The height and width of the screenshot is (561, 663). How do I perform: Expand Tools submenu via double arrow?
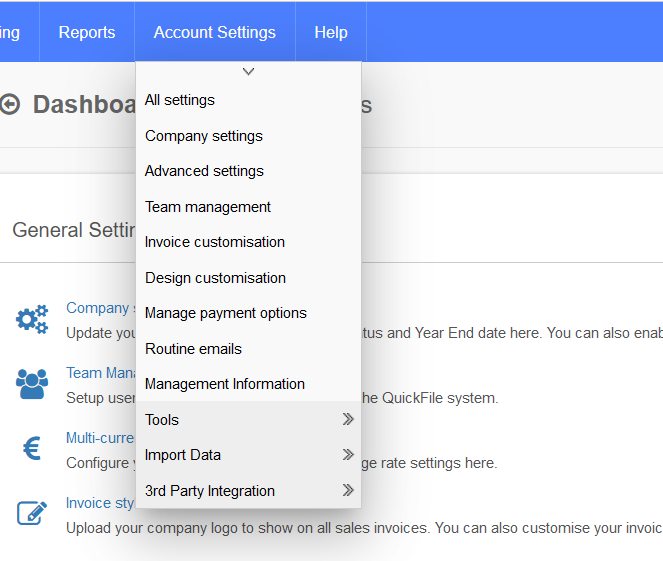pos(348,419)
